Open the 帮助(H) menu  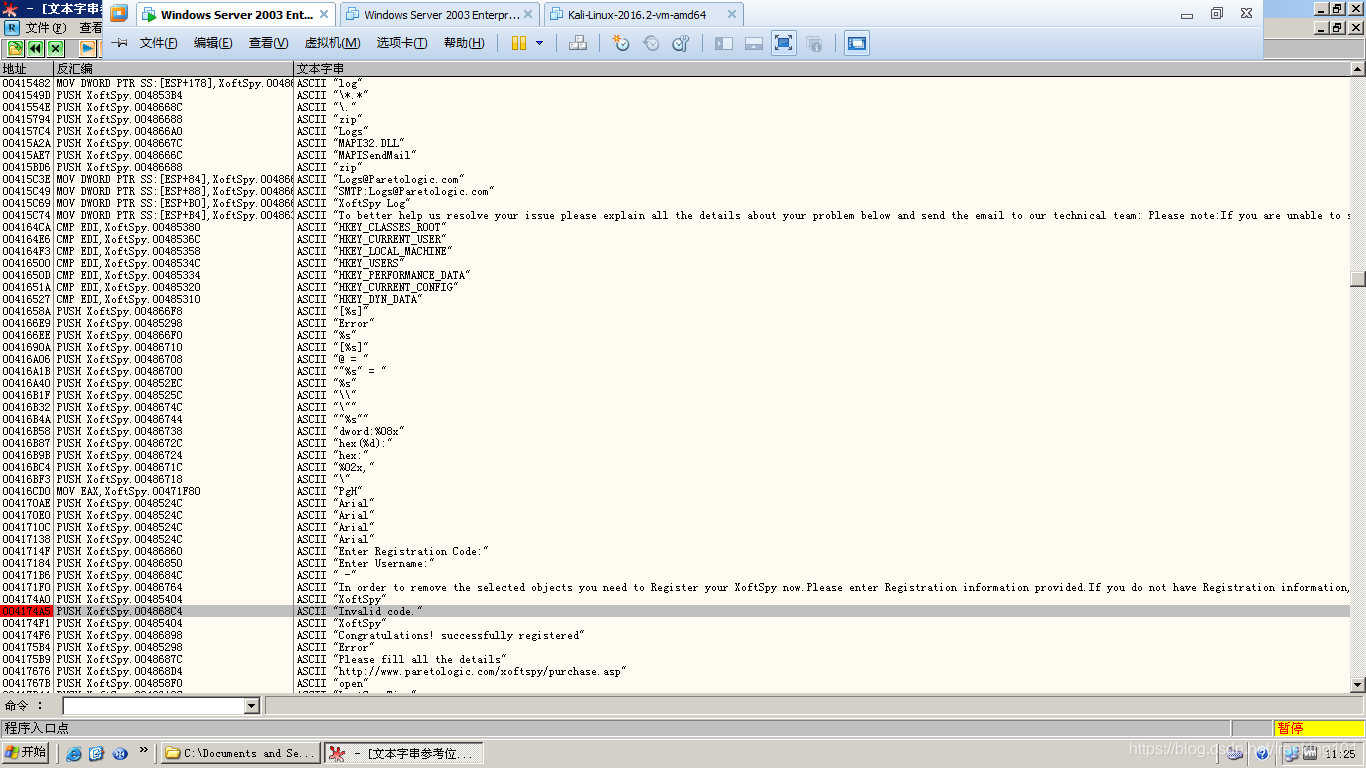tap(463, 43)
